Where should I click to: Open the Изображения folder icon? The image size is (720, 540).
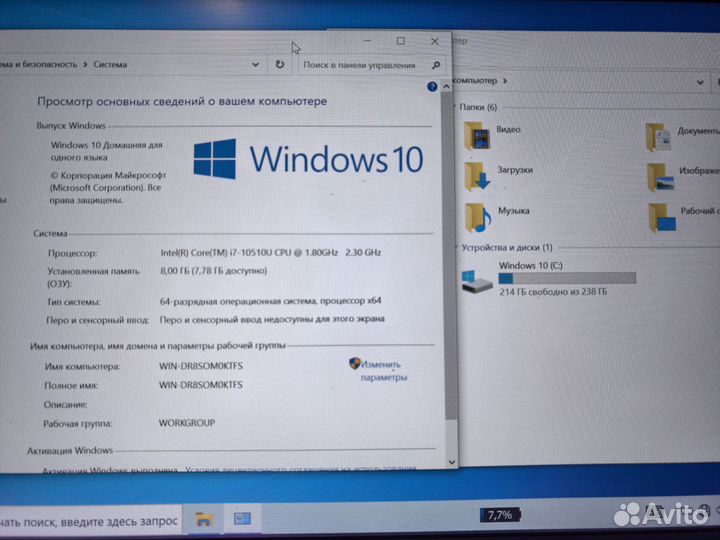click(x=660, y=177)
